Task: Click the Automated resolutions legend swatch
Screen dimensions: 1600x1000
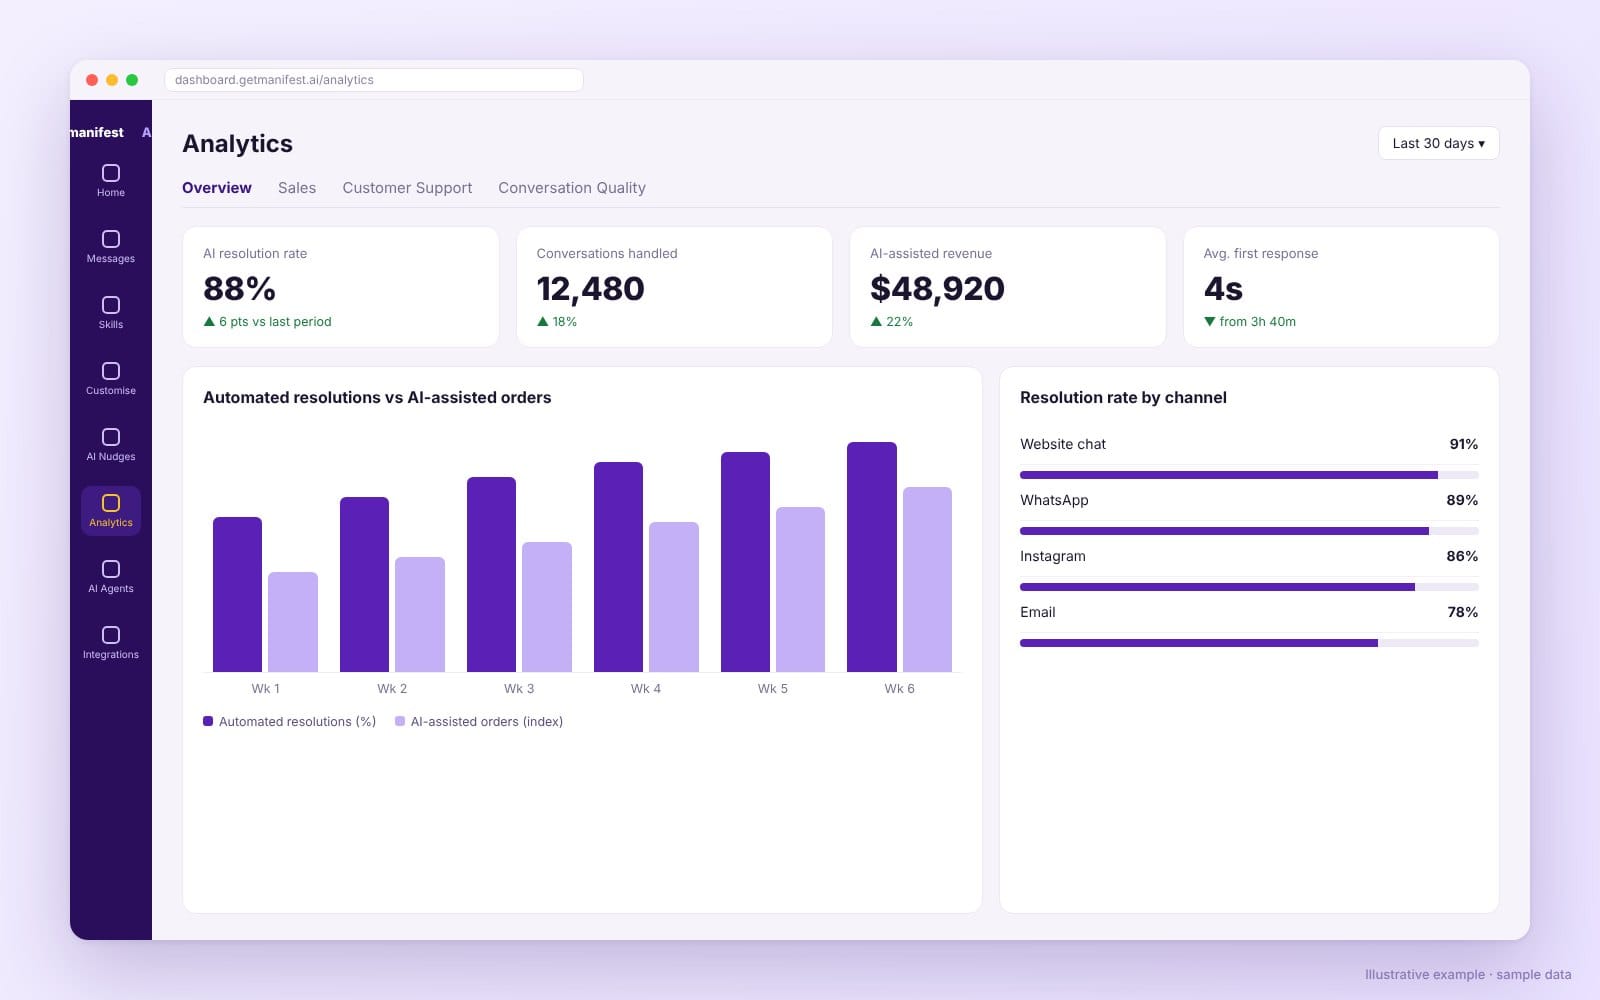Action: (208, 721)
